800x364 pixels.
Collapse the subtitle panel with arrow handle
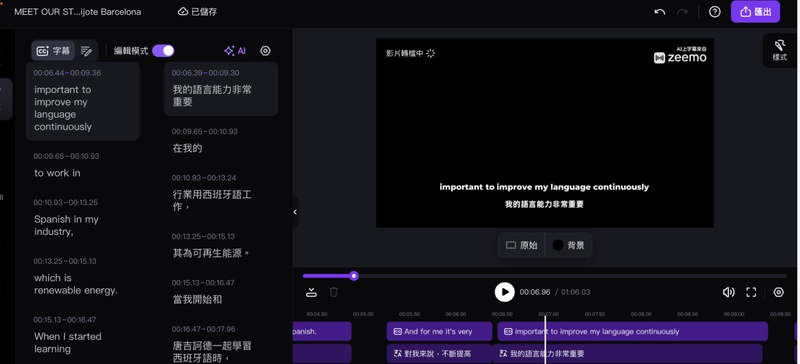point(295,212)
